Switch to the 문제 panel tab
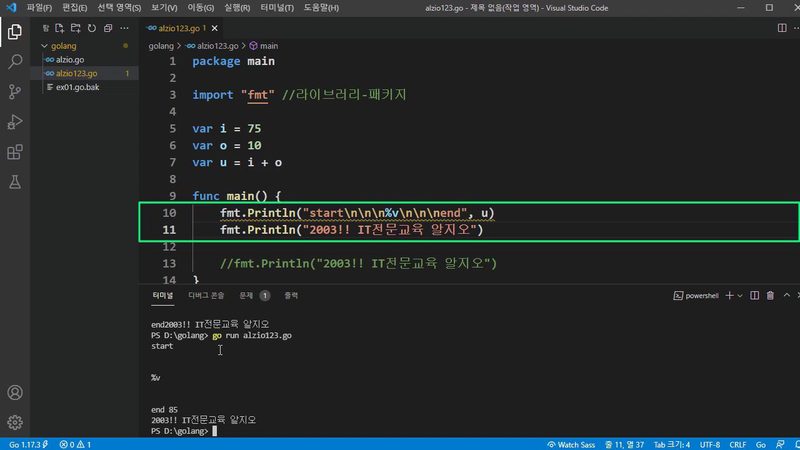Viewport: 800px width, 450px height. click(246, 295)
